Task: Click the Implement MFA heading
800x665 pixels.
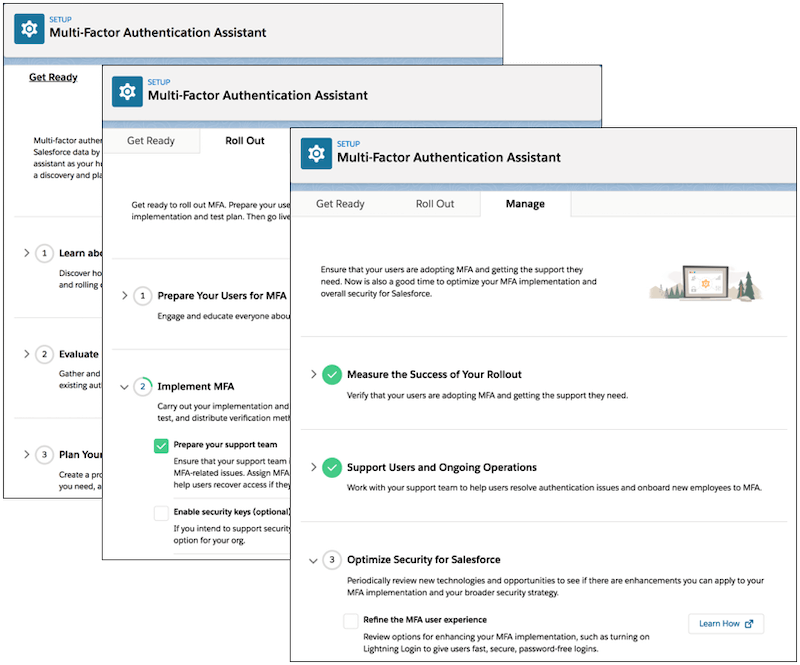Action: click(x=196, y=387)
